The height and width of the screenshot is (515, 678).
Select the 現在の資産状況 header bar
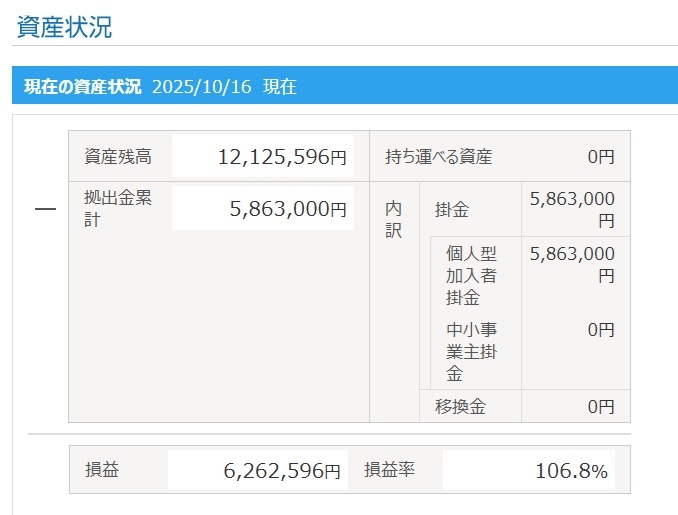pos(345,85)
